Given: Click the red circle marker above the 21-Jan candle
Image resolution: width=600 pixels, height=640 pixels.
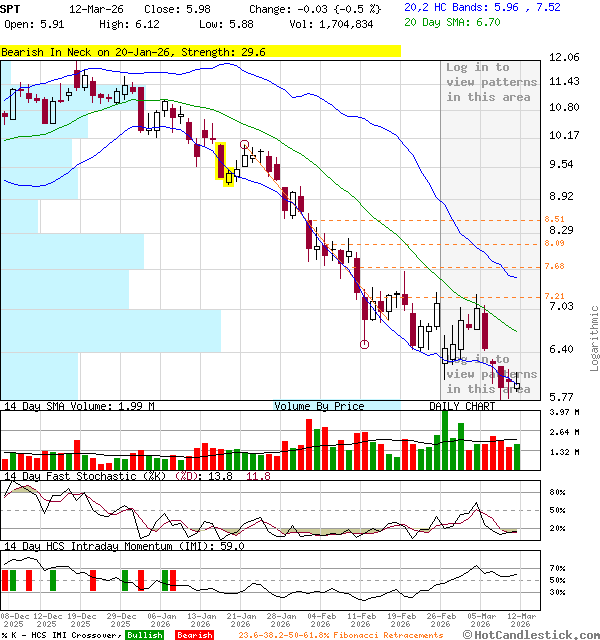Looking at the screenshot, I should click(245, 145).
